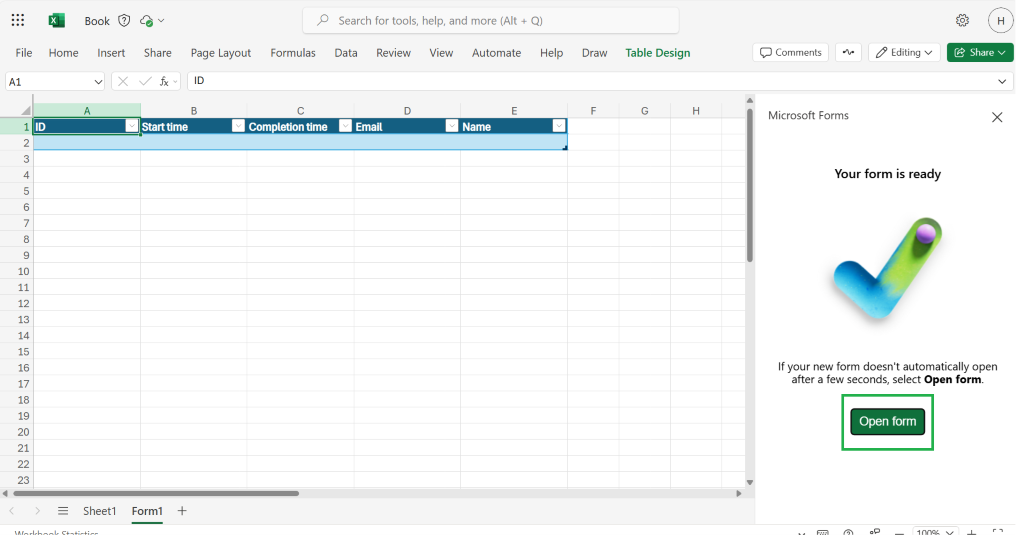Click the Completion time header cell
The image size is (1024, 538).
tap(300, 127)
